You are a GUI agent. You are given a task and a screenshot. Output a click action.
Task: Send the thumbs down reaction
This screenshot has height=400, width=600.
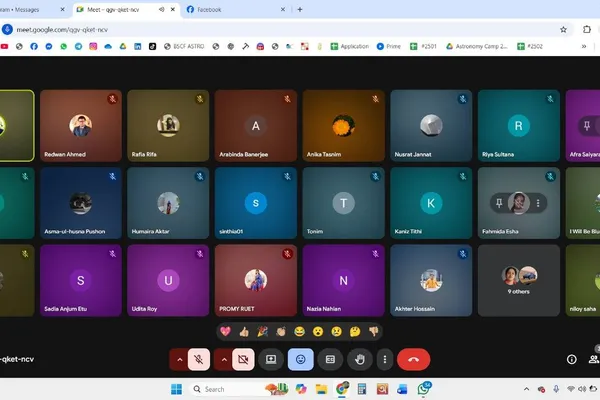[x=373, y=331]
